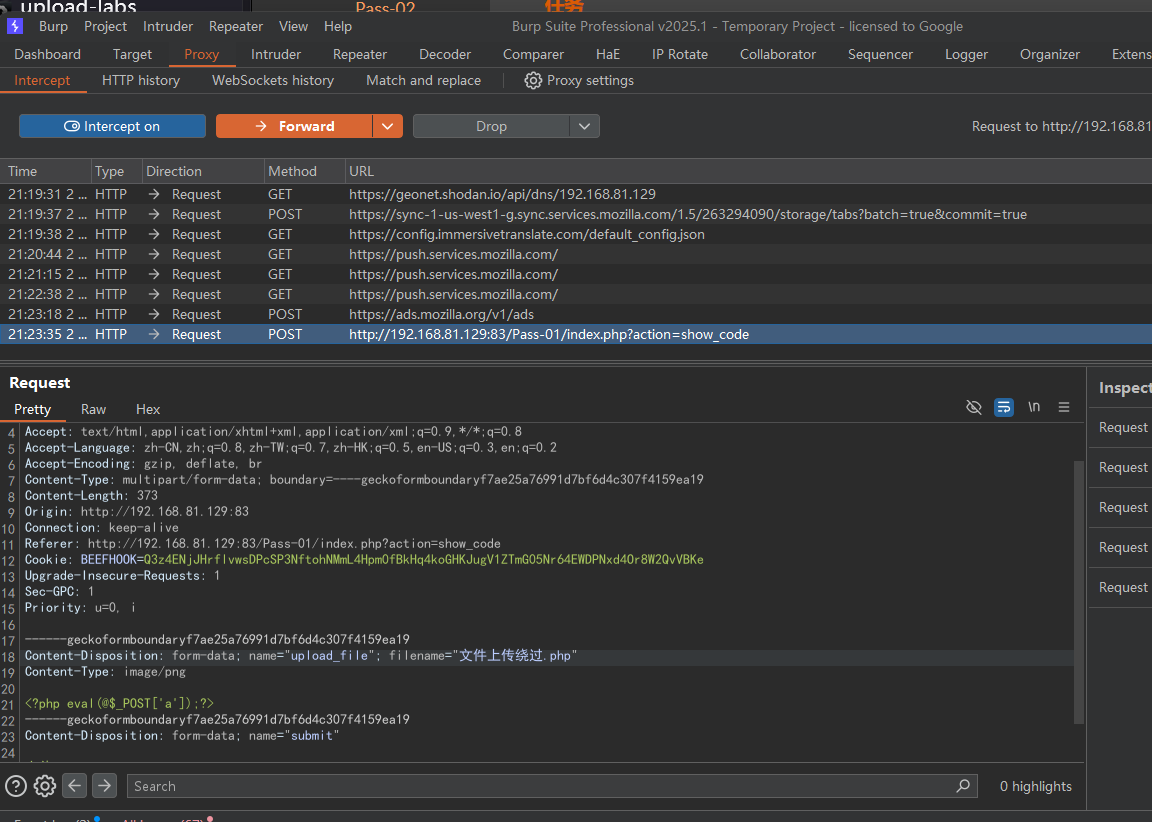The width and height of the screenshot is (1152, 822).
Task: Sort by the URL column header
Action: coord(748,171)
